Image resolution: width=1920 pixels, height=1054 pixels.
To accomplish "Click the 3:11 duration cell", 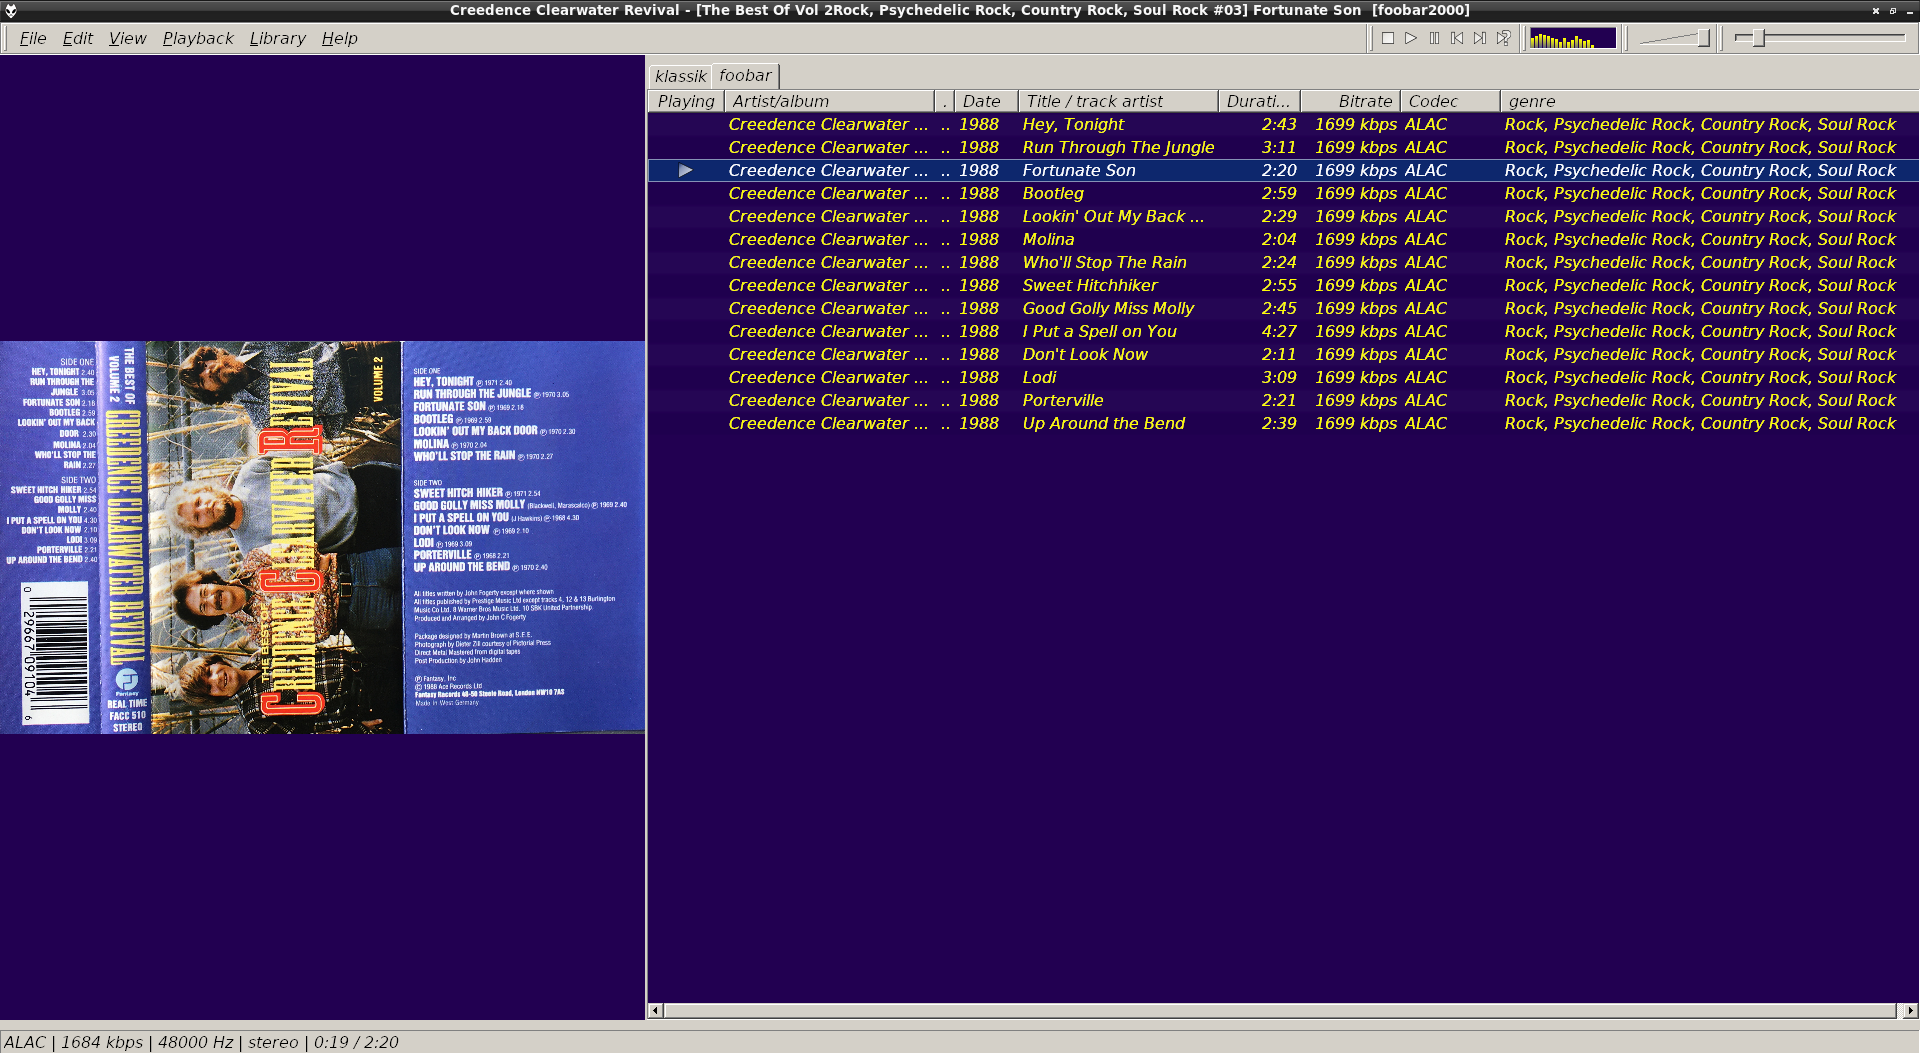I will pyautogui.click(x=1279, y=147).
